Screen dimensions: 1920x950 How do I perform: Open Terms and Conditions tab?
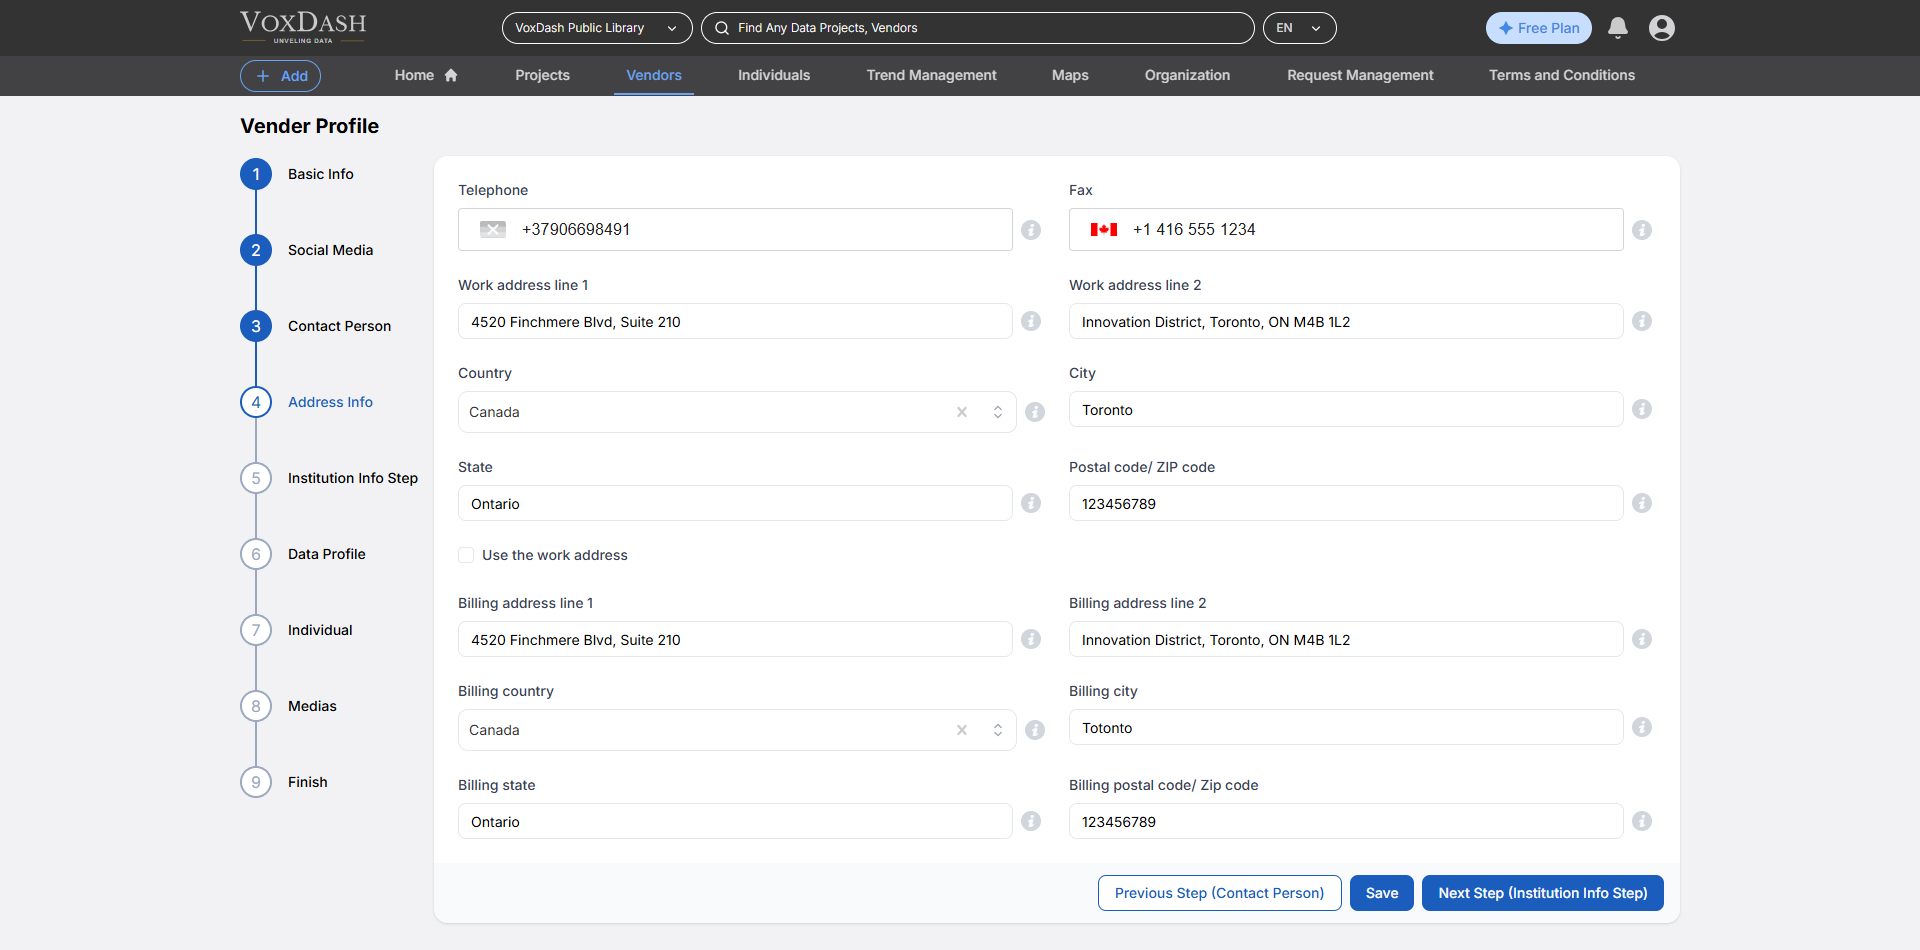click(1562, 75)
